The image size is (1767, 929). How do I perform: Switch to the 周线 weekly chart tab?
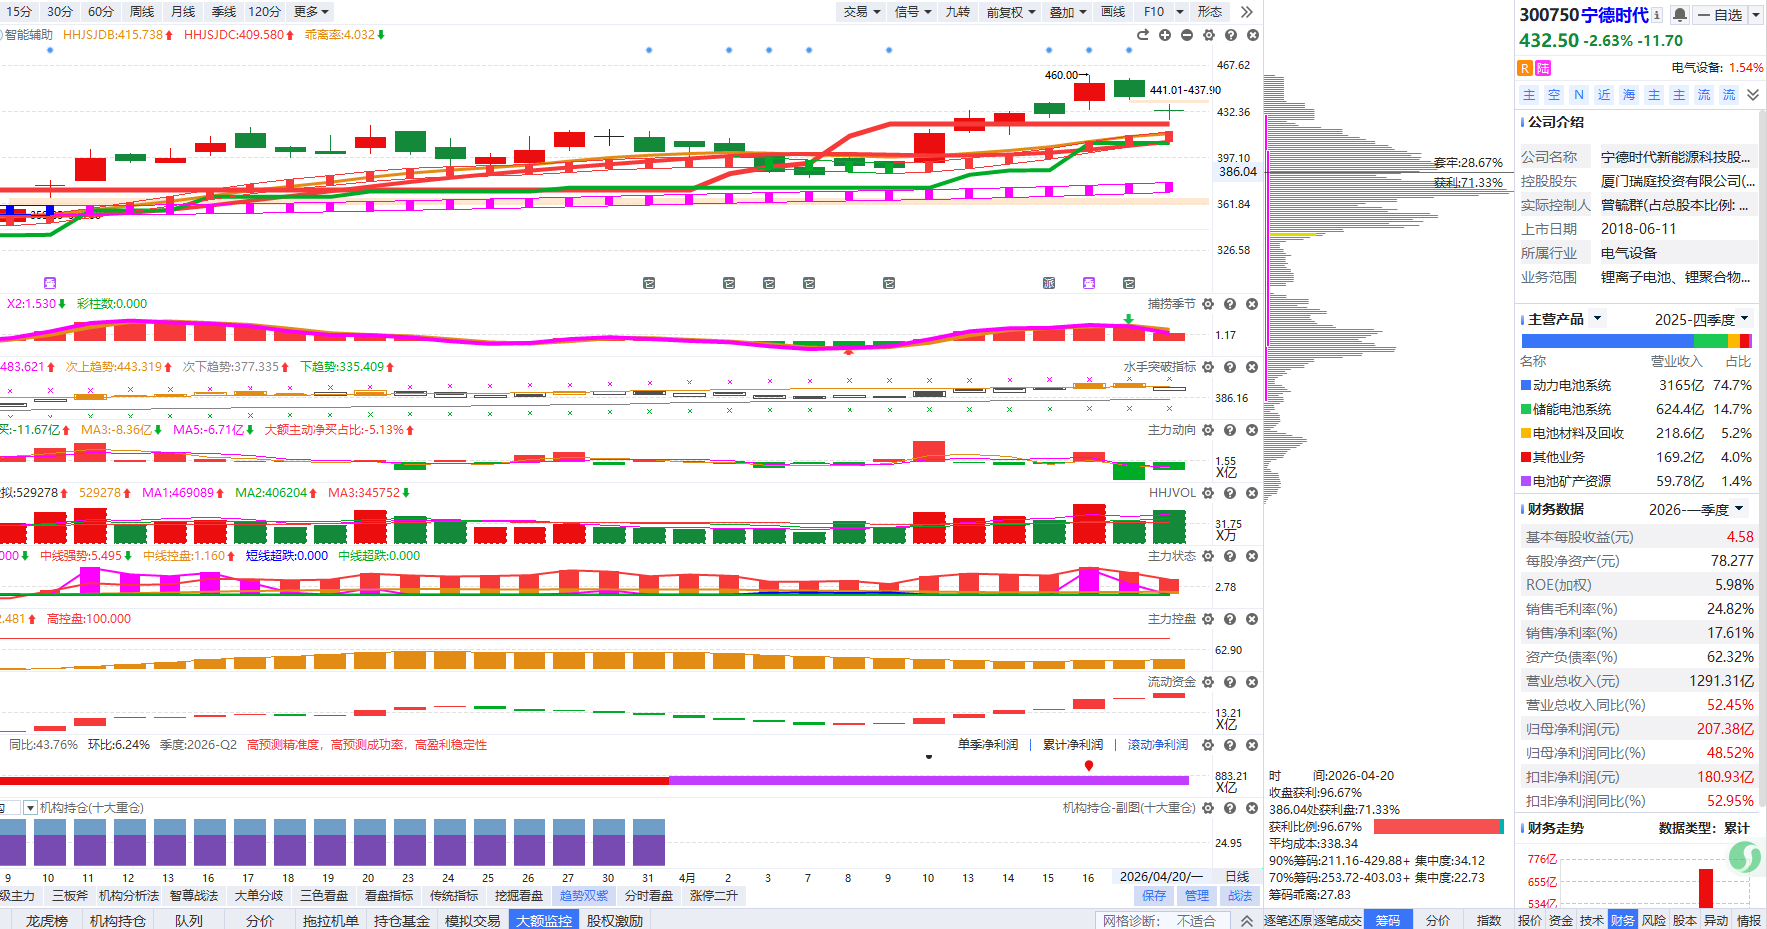pyautogui.click(x=142, y=12)
